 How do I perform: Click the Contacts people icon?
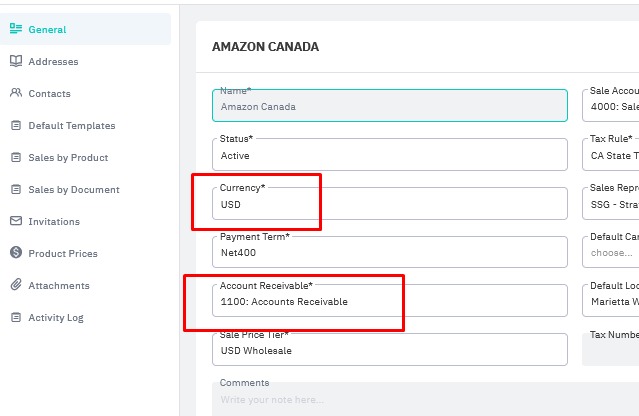16,94
